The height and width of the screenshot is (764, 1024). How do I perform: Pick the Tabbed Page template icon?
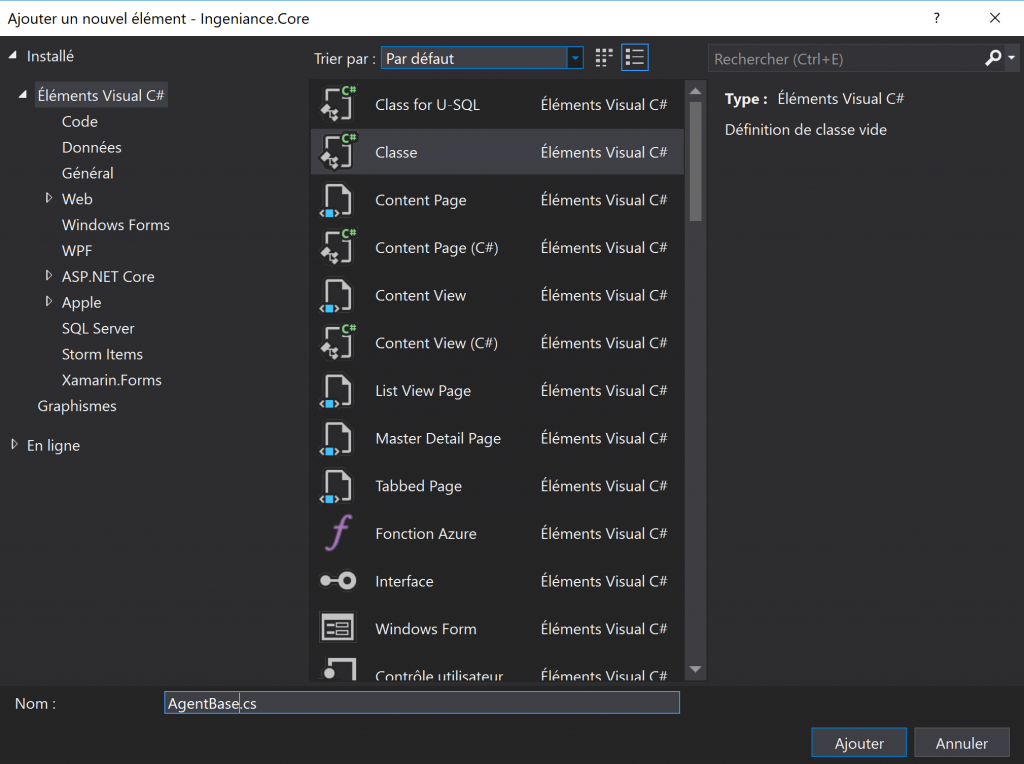336,486
